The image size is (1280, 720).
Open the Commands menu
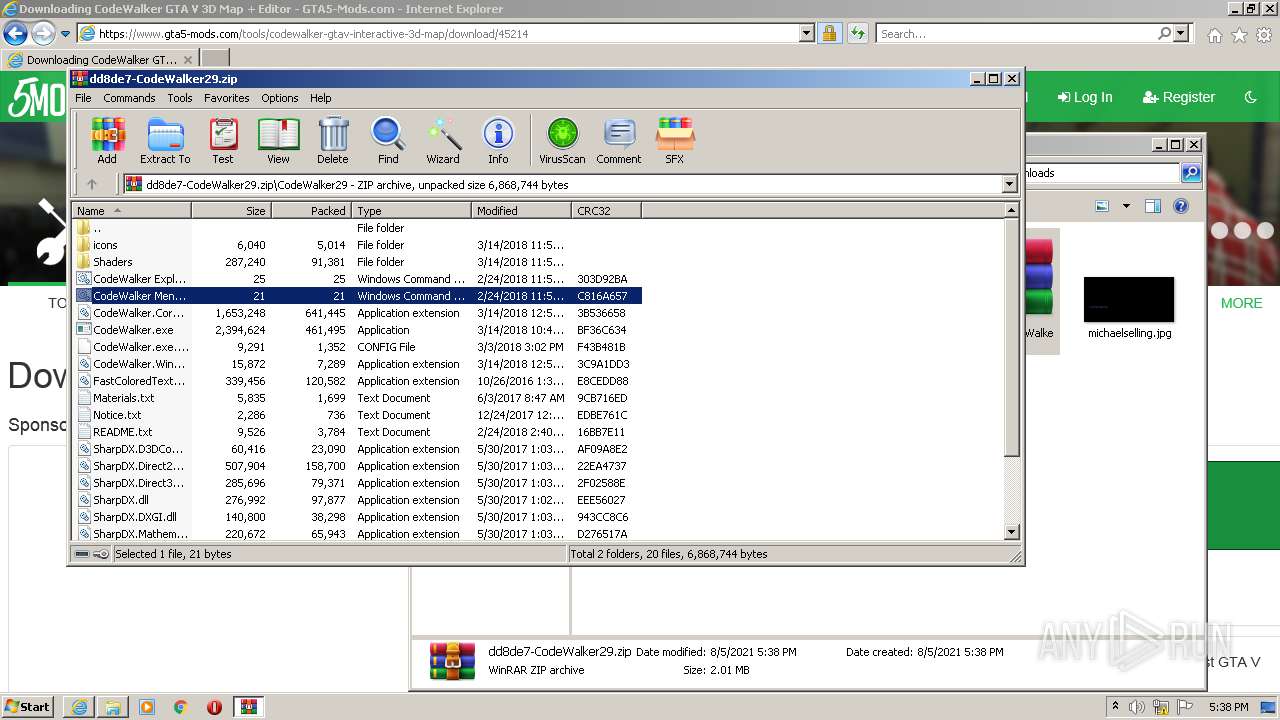click(129, 98)
